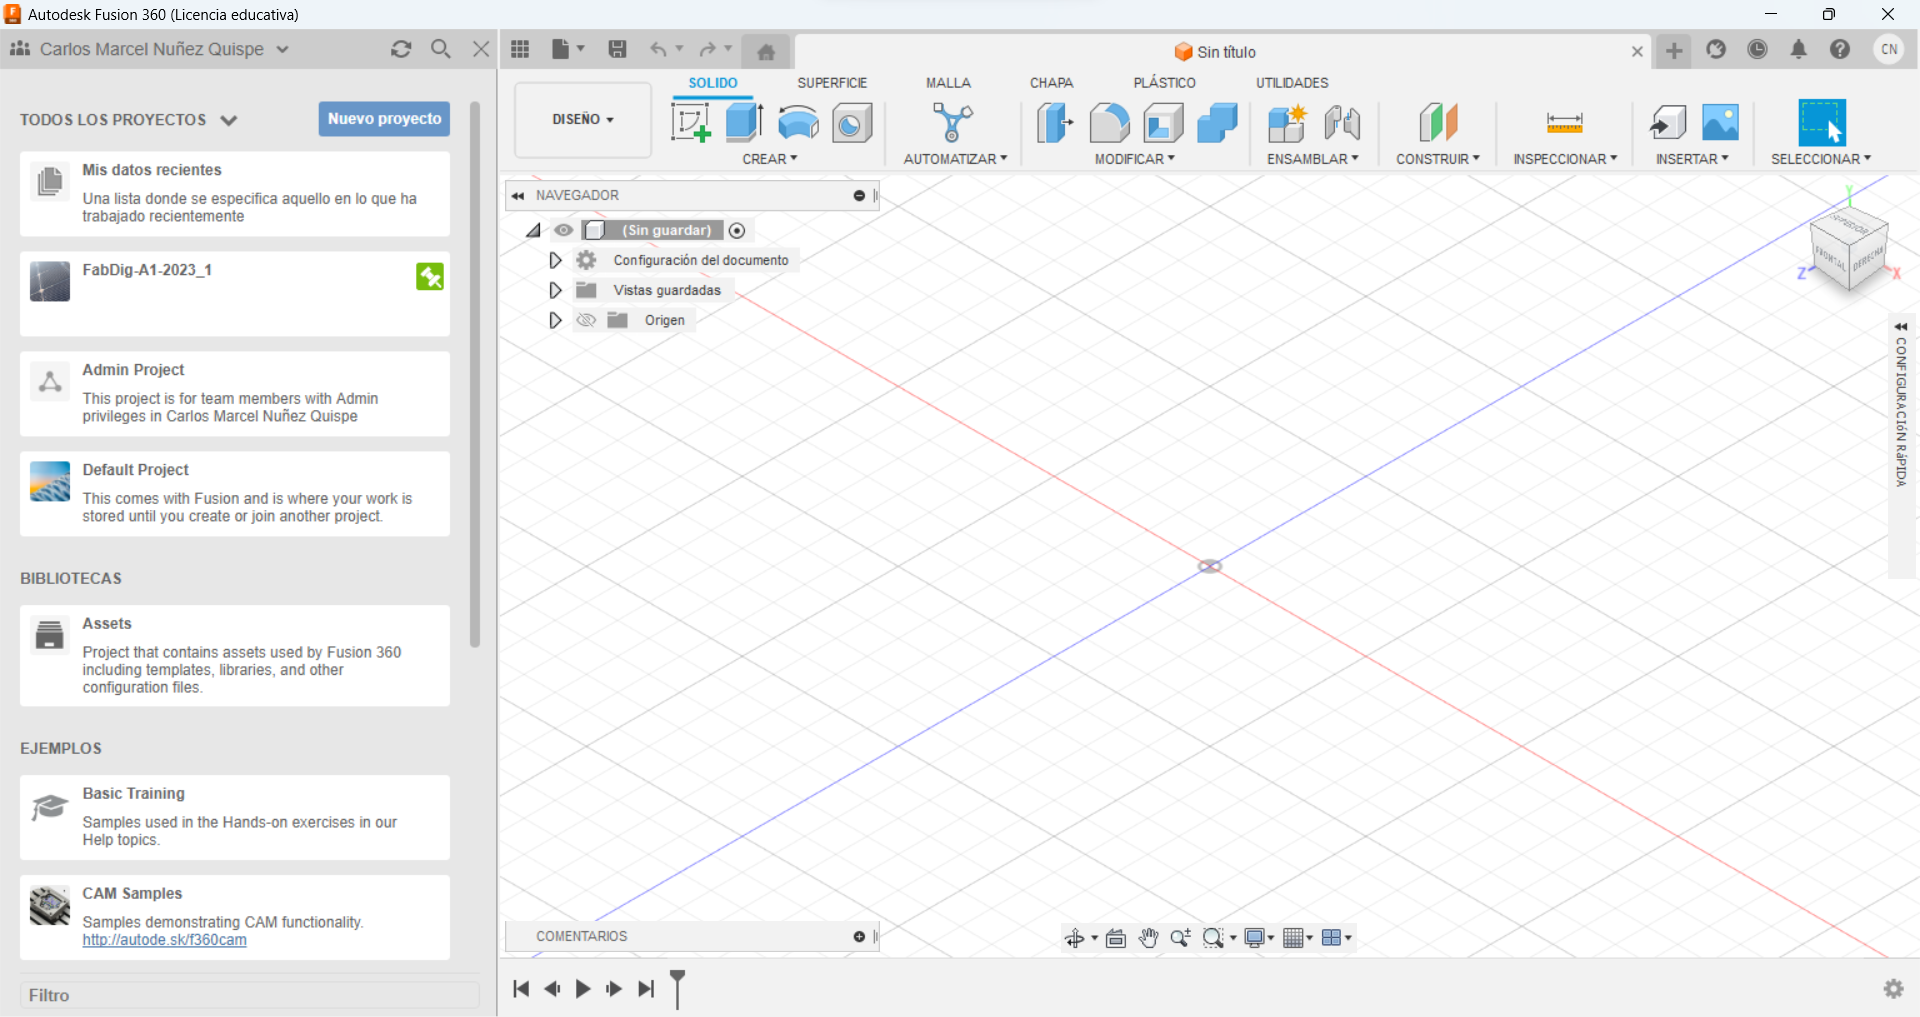Select the Fillet tool

pyautogui.click(x=1109, y=123)
